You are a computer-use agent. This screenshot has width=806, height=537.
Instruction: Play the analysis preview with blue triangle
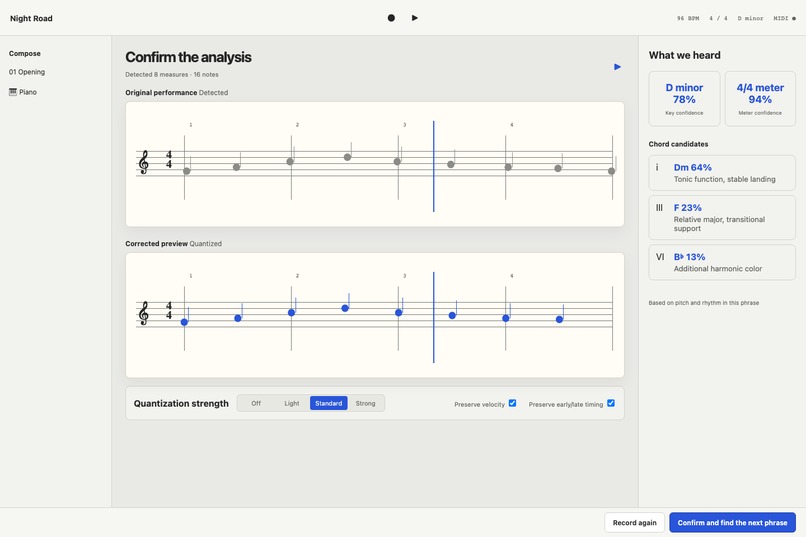[617, 67]
